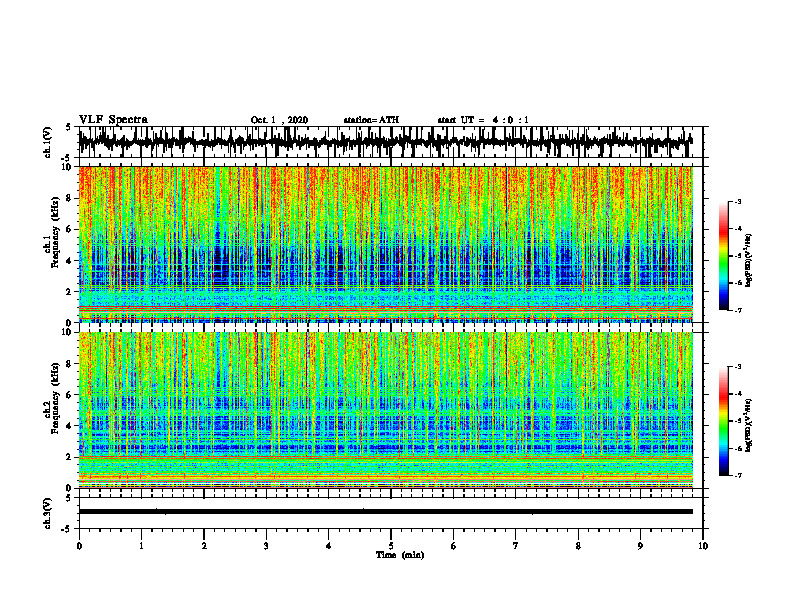792x612 pixels.
Task: Click time axis tick label "2"
Action: point(204,546)
